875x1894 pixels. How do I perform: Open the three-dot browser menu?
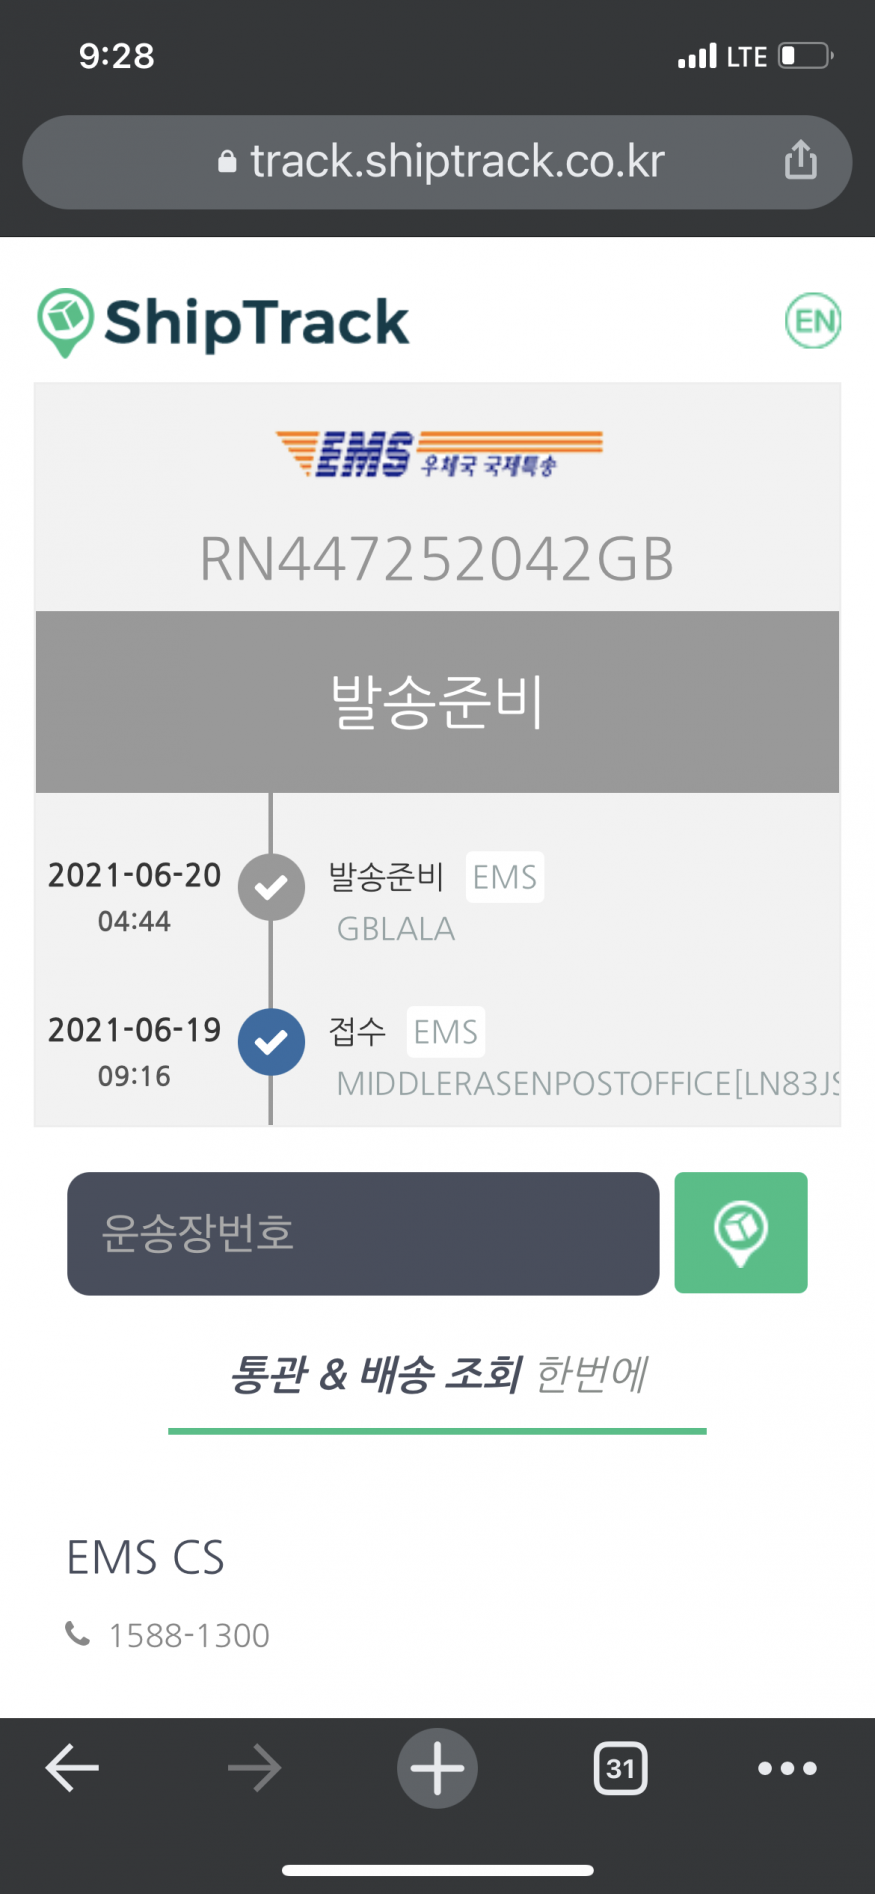(x=787, y=1768)
